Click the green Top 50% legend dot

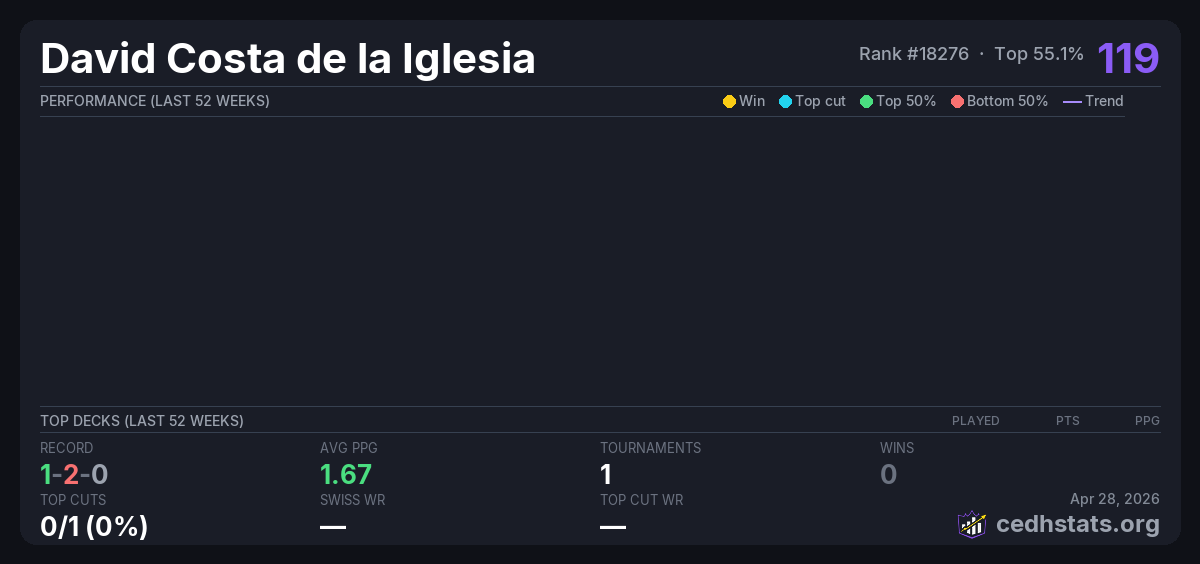(866, 101)
